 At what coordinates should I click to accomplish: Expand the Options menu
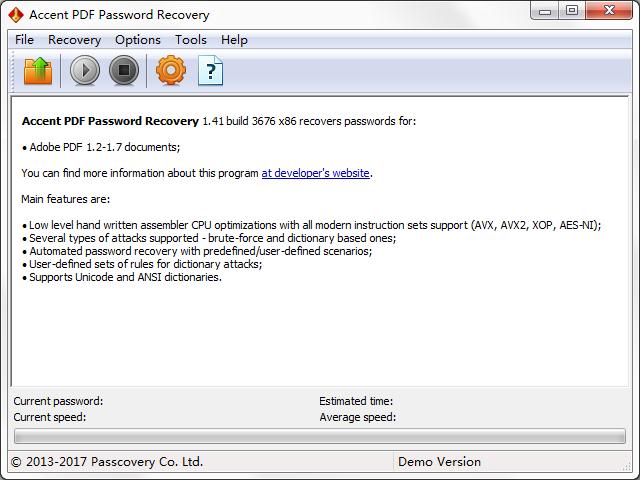(x=137, y=40)
